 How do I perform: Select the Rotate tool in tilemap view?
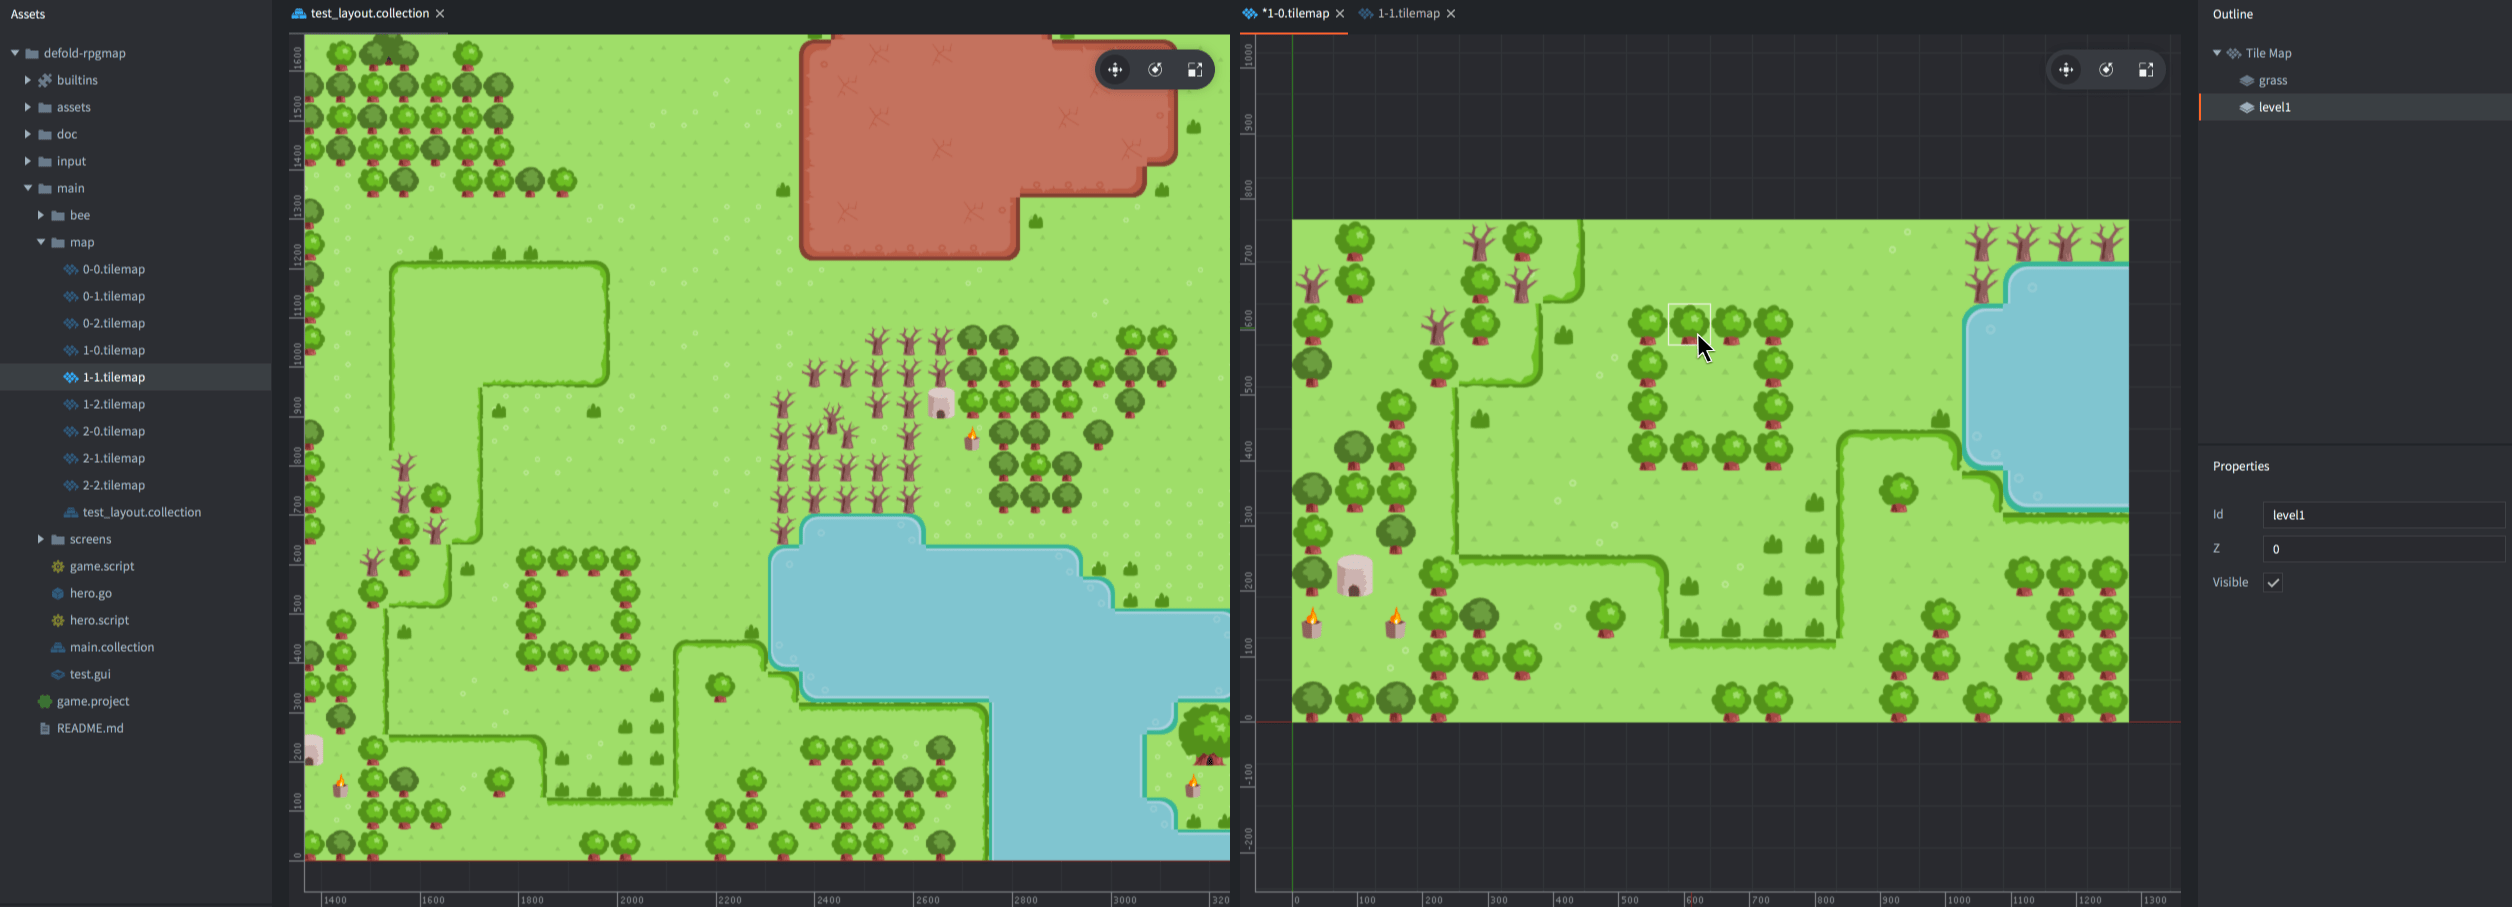tap(2106, 70)
